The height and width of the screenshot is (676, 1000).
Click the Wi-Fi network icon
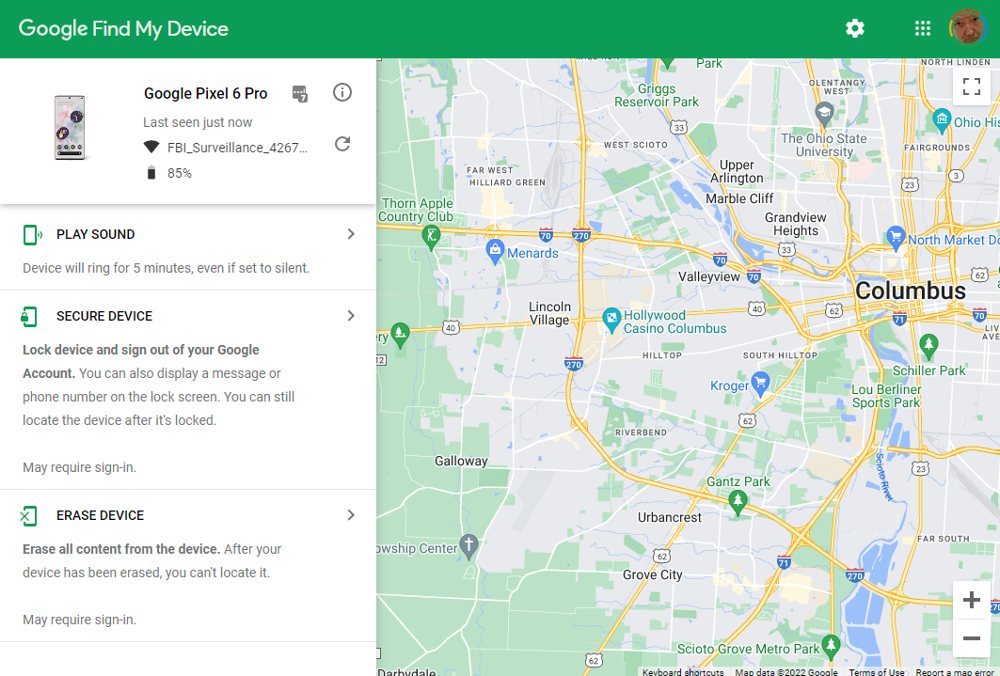[x=151, y=147]
